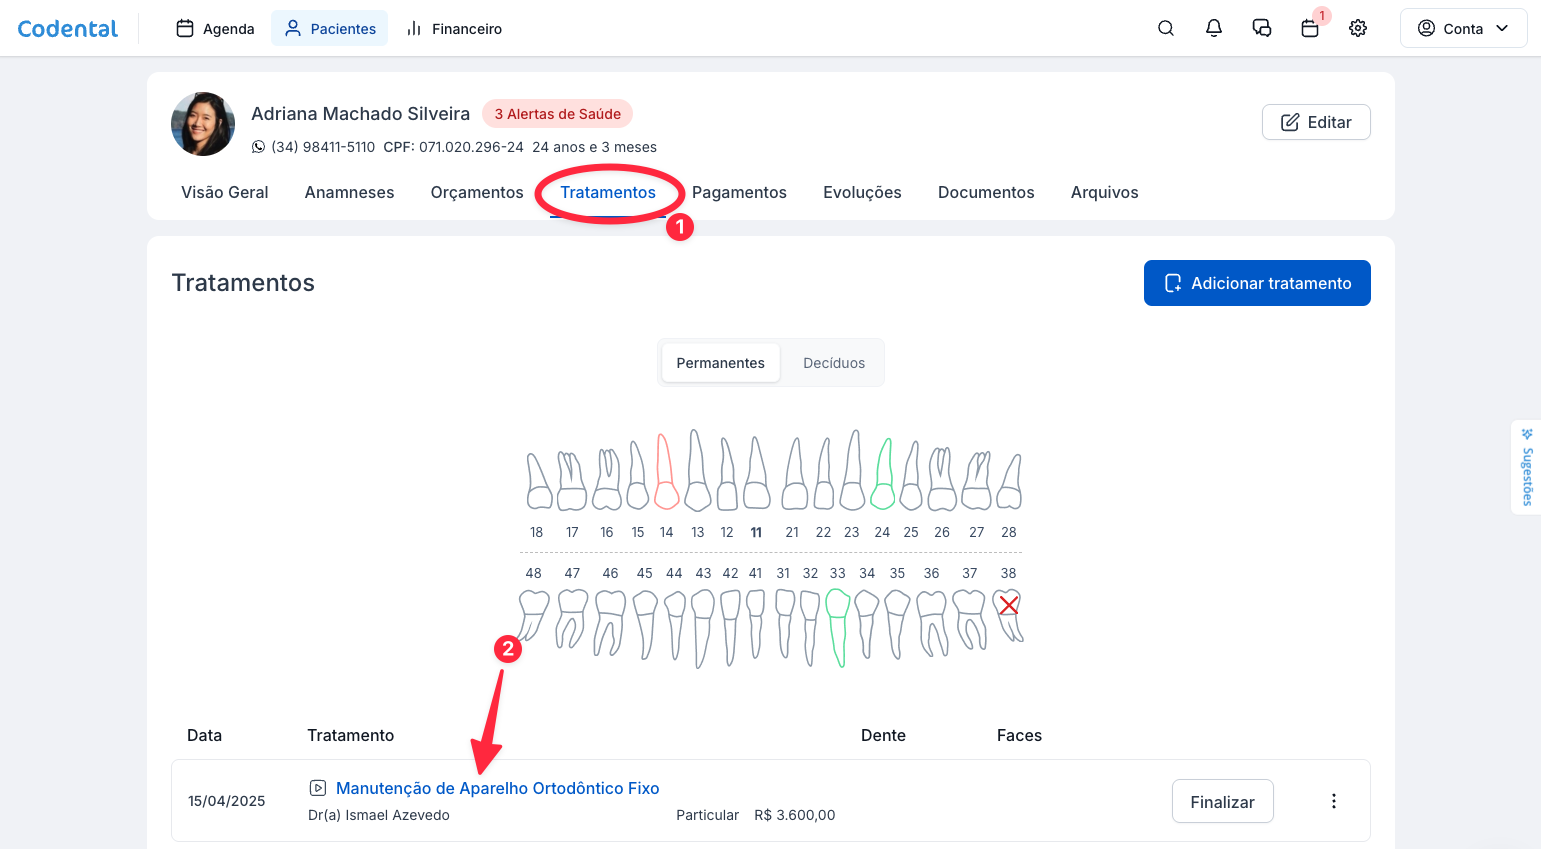Click the search magnifier icon
1541x849 pixels.
click(1165, 28)
